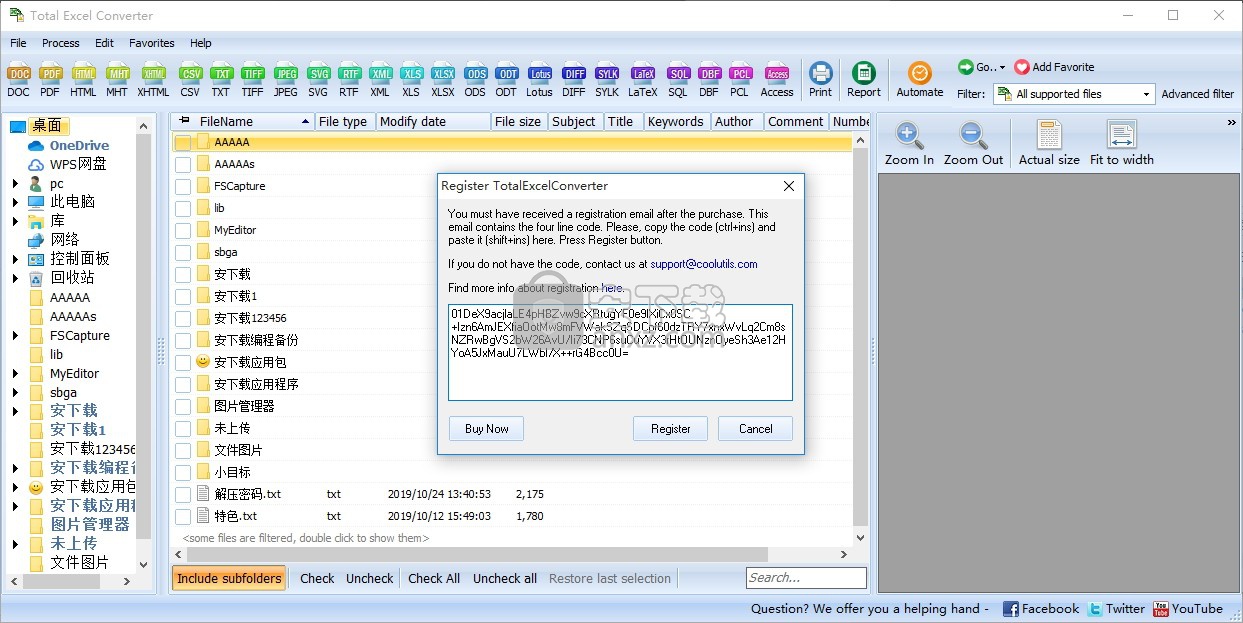The height and width of the screenshot is (623, 1243).
Task: Check the FSCapture folder checkbox
Action: point(182,186)
